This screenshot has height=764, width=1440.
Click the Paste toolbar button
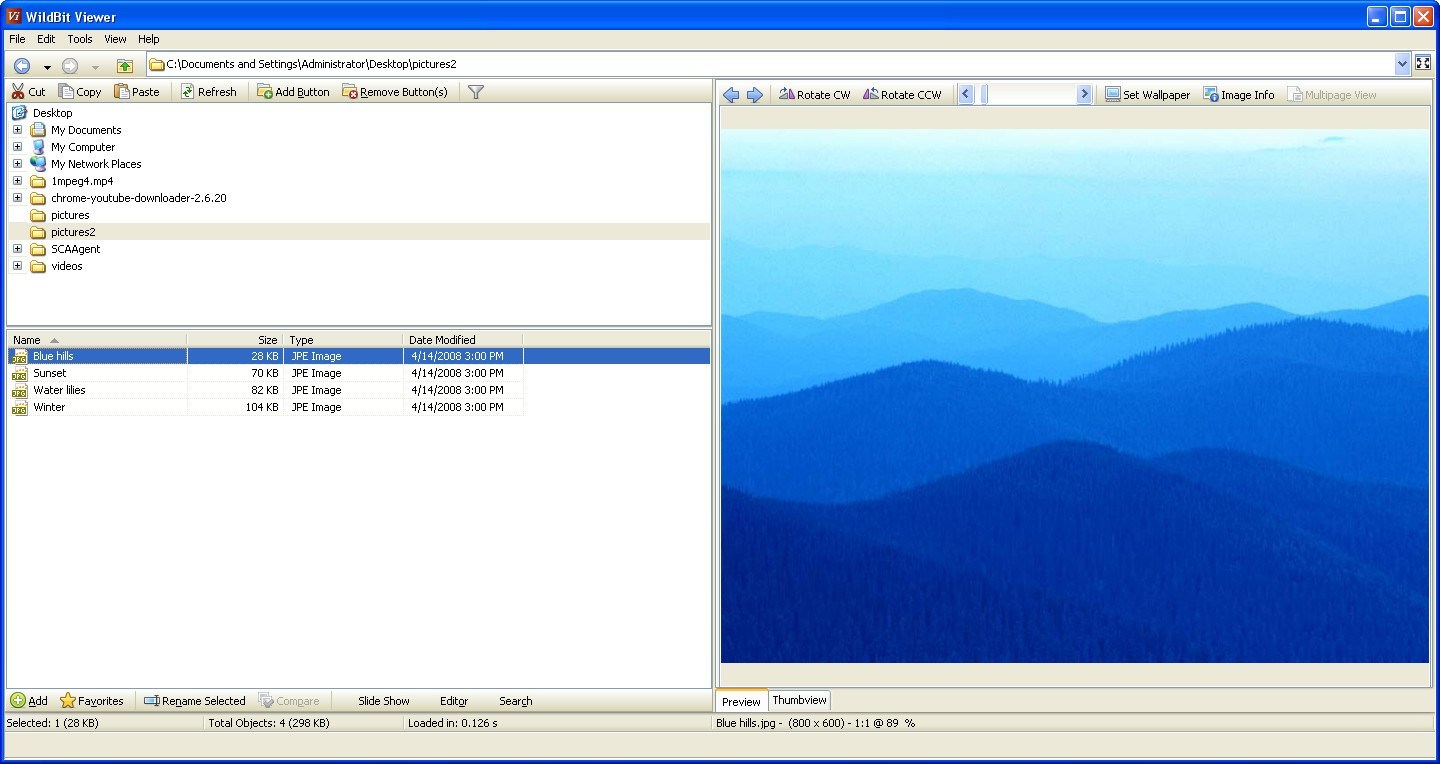pos(137,91)
